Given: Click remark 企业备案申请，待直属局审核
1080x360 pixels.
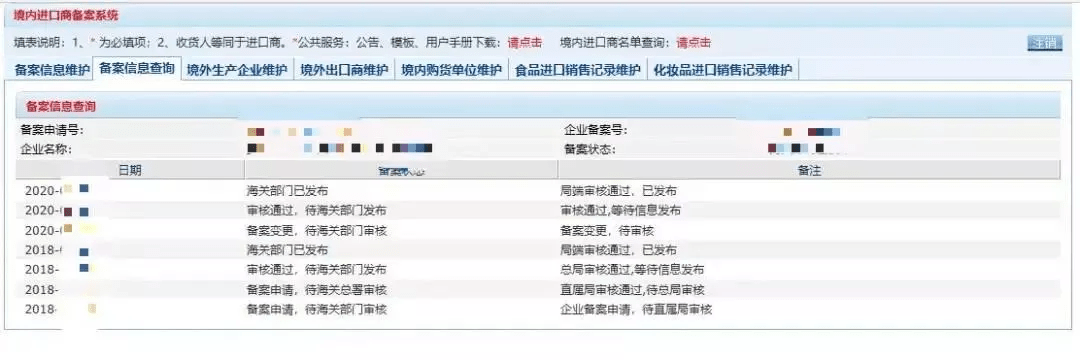Looking at the screenshot, I should point(636,310).
